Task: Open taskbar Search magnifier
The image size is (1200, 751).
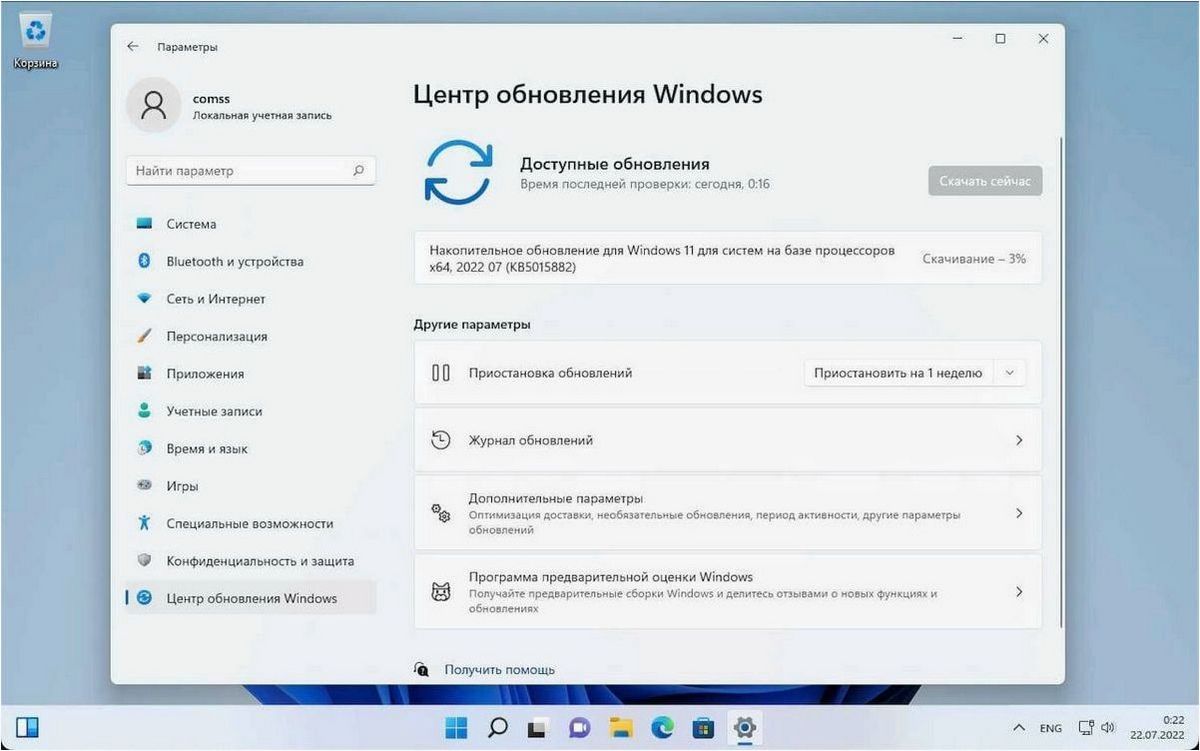Action: [497, 726]
